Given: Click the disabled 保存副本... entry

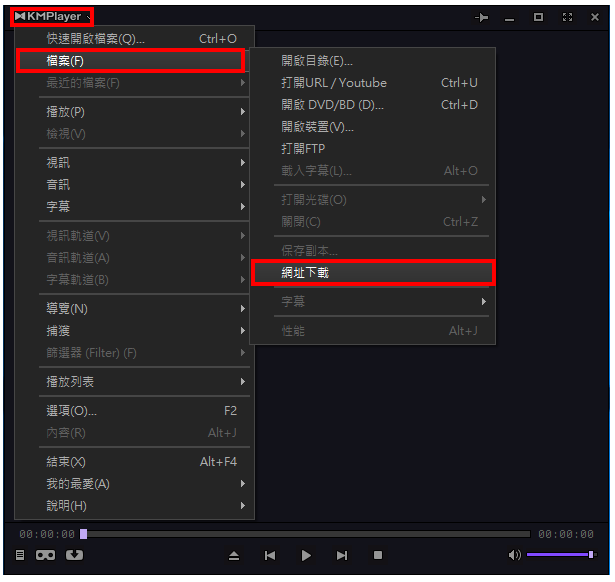Looking at the screenshot, I should click(373, 251).
